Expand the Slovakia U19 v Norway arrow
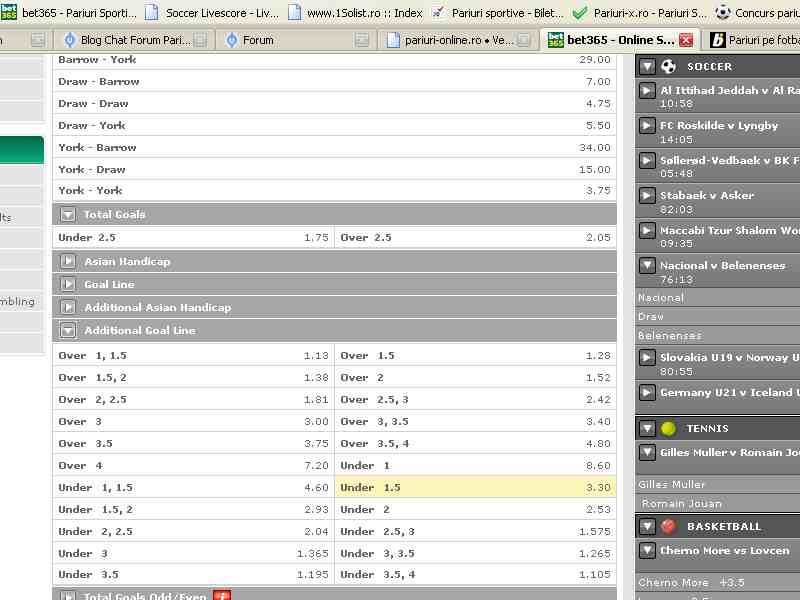The width and height of the screenshot is (800, 600). (647, 358)
